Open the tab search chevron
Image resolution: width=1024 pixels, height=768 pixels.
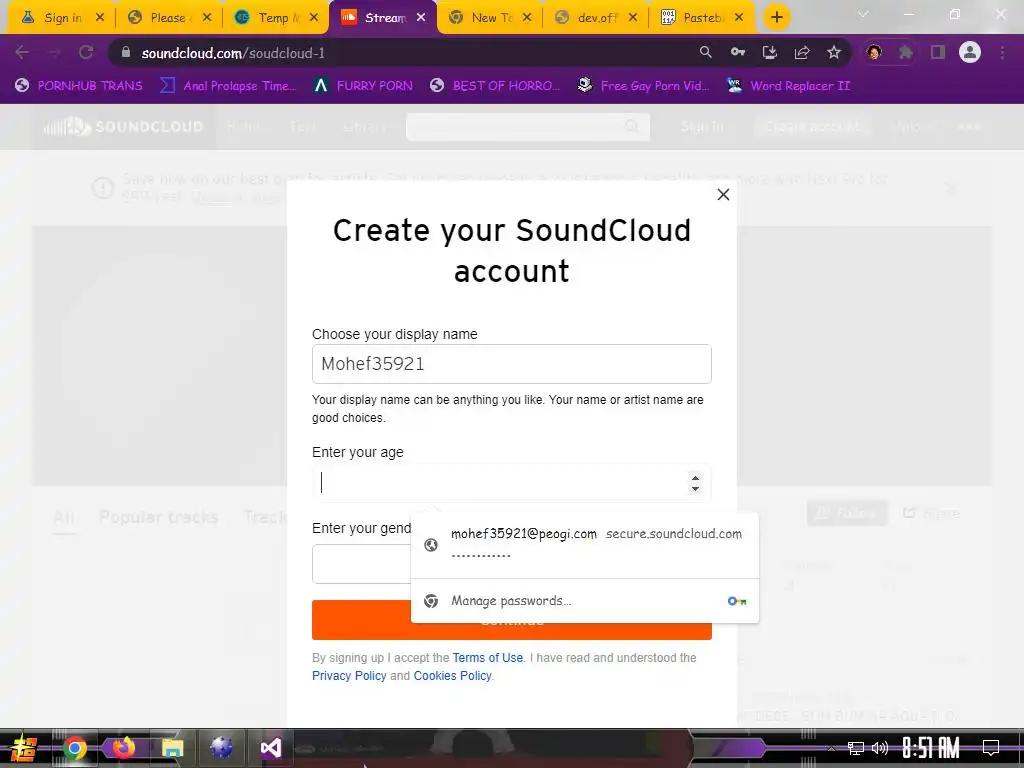(863, 14)
